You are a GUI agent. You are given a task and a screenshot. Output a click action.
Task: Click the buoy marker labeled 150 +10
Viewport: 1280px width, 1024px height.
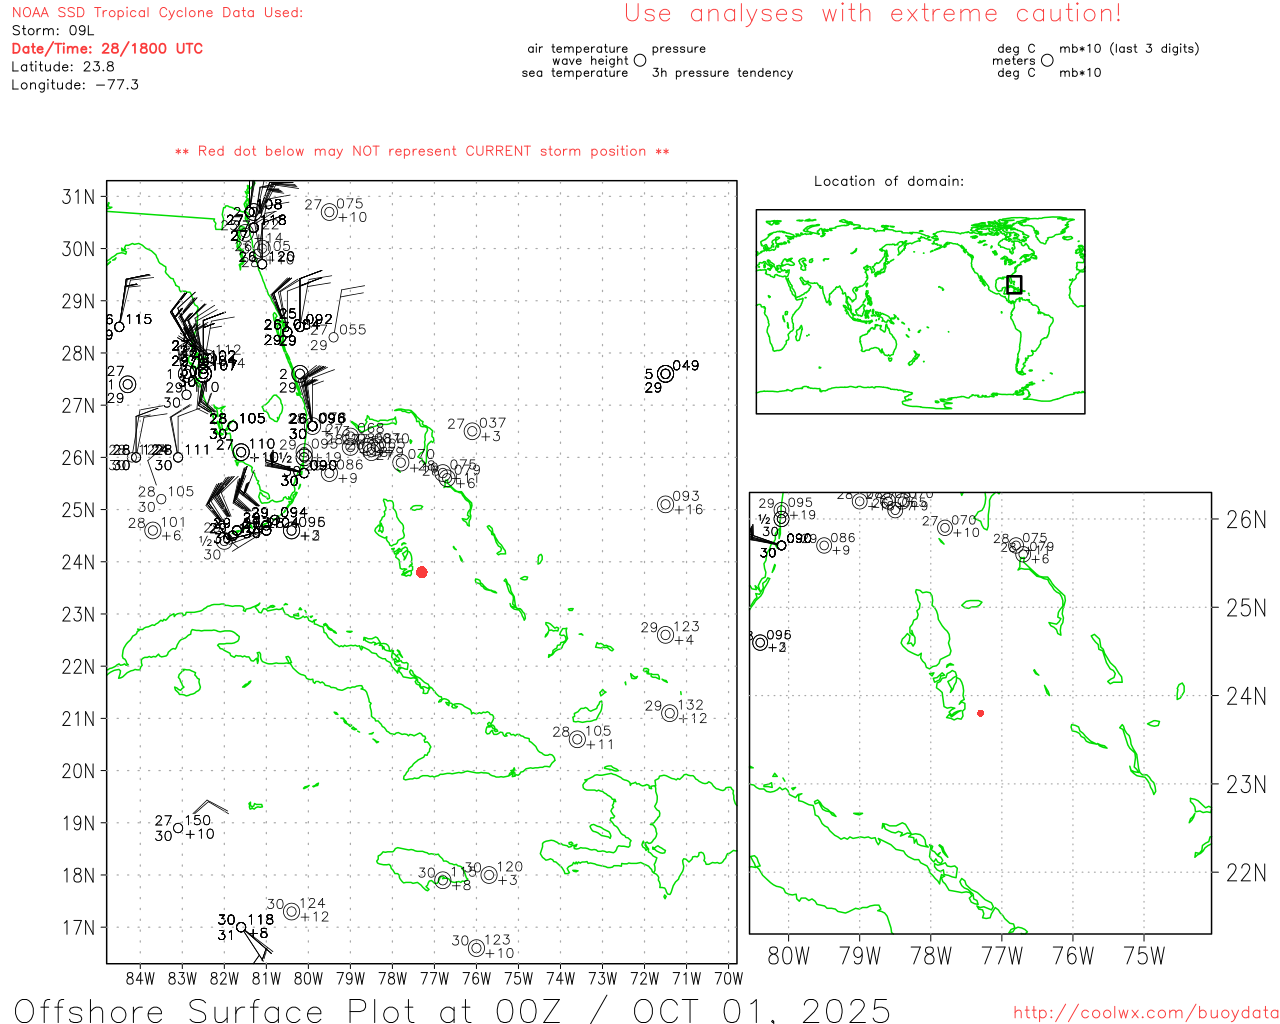[x=178, y=827]
